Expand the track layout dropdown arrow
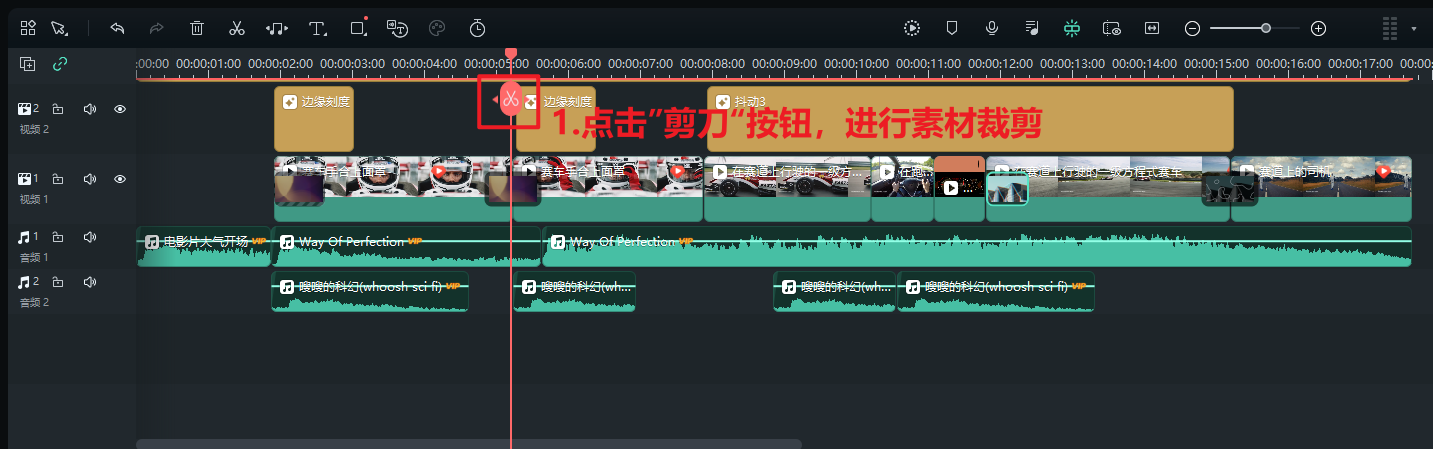The width and height of the screenshot is (1433, 449). pos(1414,29)
